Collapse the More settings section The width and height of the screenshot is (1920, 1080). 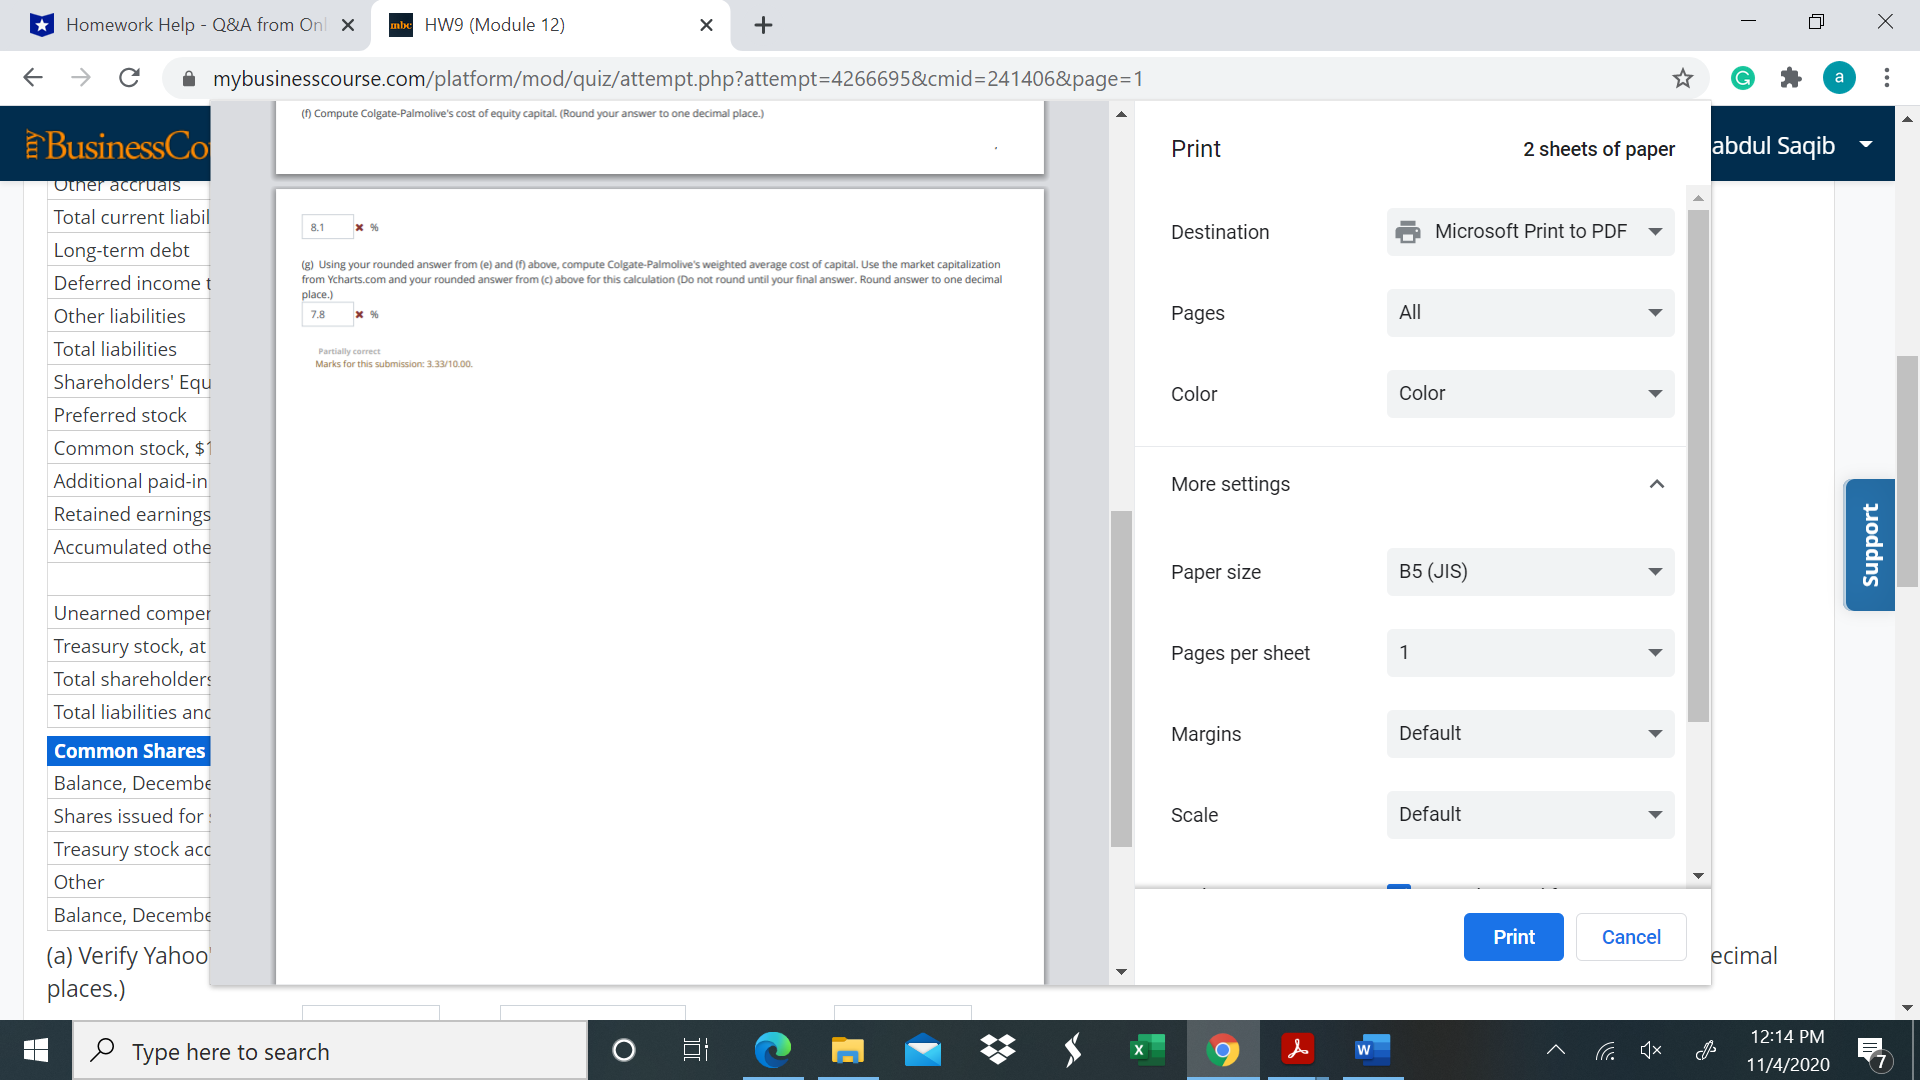click(1656, 484)
